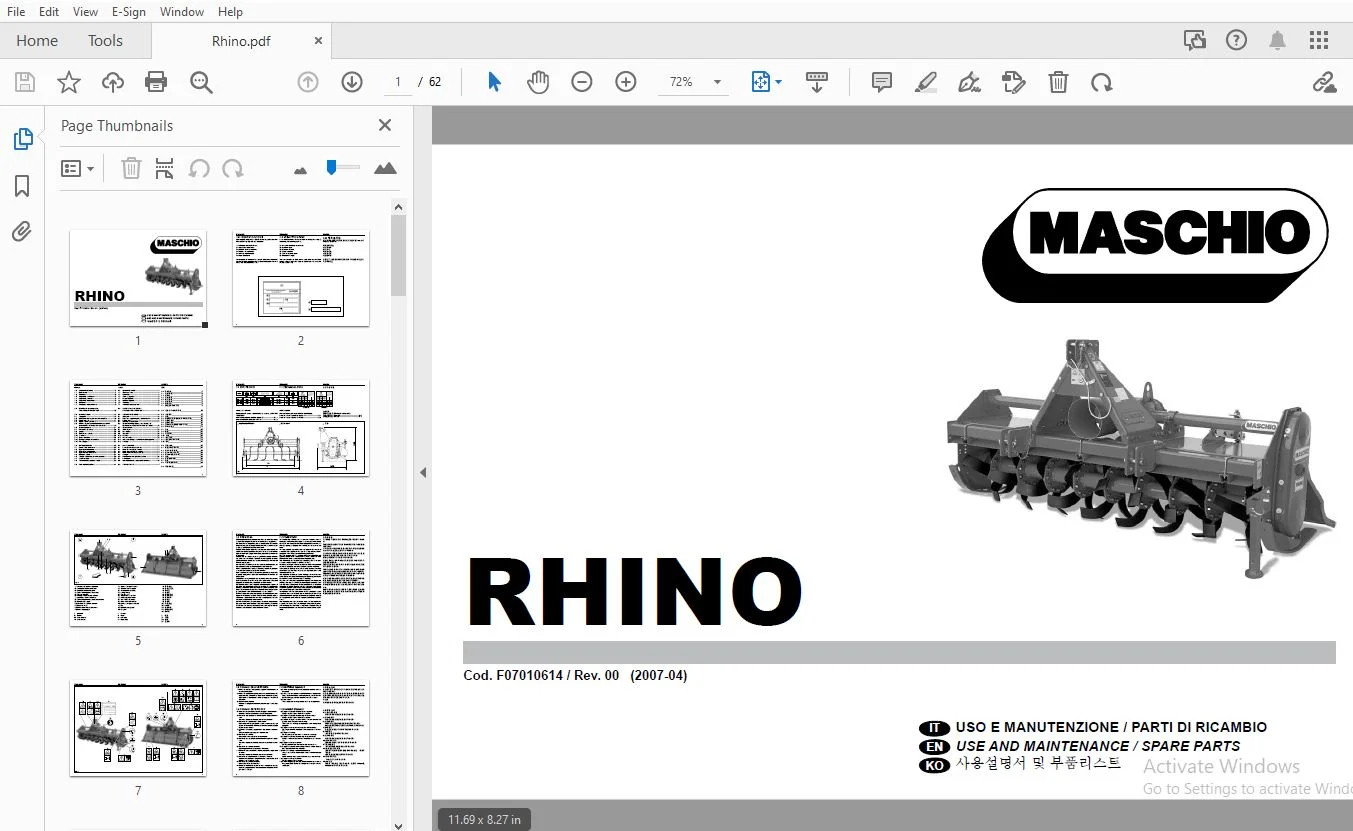The image size is (1353, 831).
Task: Click the page number input field
Action: (398, 82)
